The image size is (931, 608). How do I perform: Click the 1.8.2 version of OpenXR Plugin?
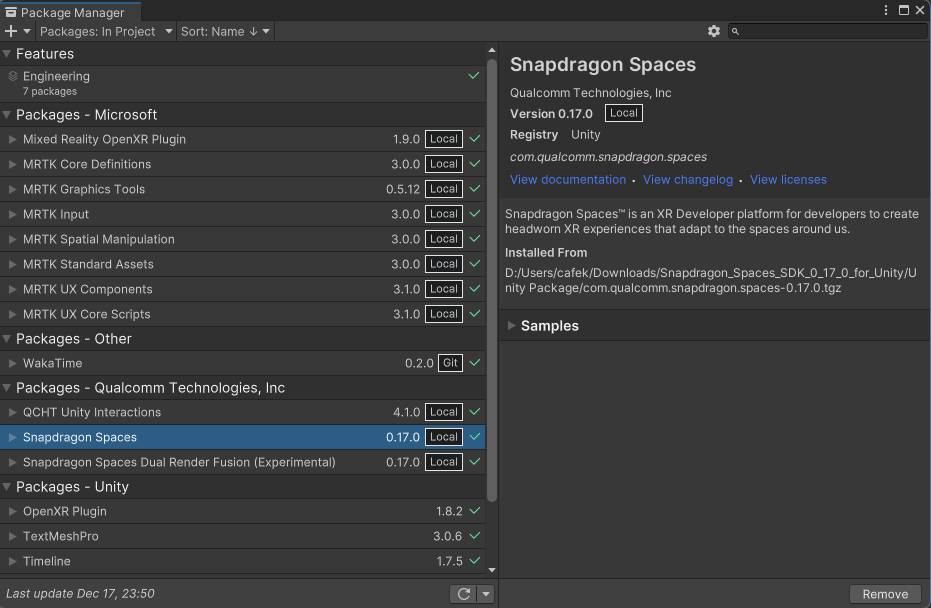click(449, 511)
